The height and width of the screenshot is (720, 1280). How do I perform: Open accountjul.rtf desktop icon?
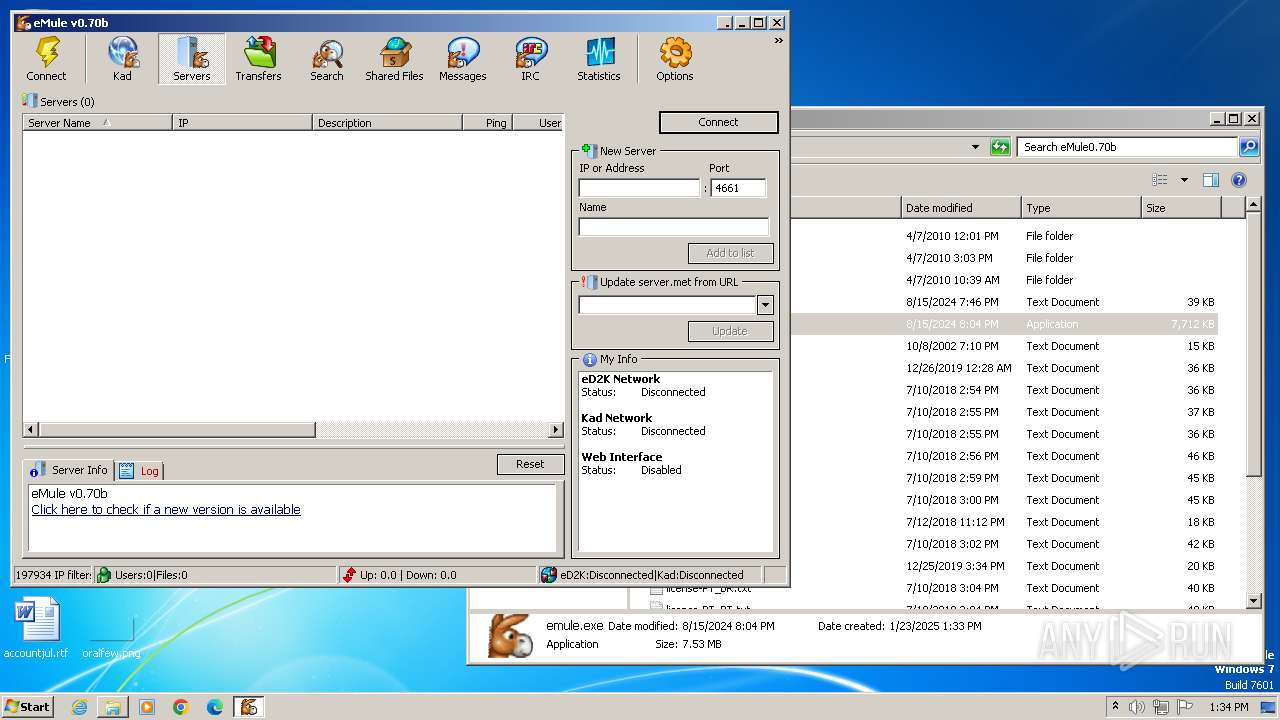(36, 628)
